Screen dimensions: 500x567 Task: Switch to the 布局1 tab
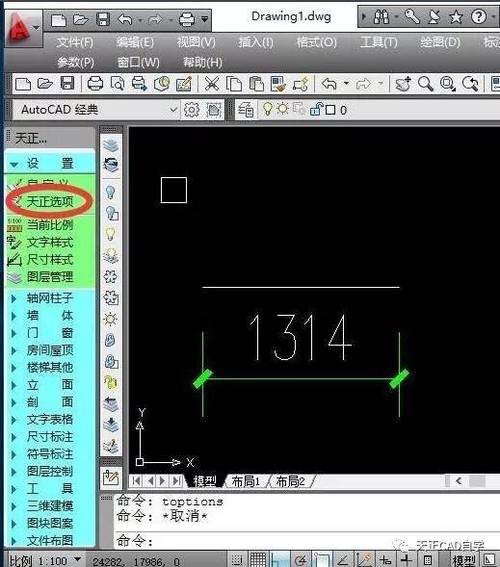click(x=246, y=481)
